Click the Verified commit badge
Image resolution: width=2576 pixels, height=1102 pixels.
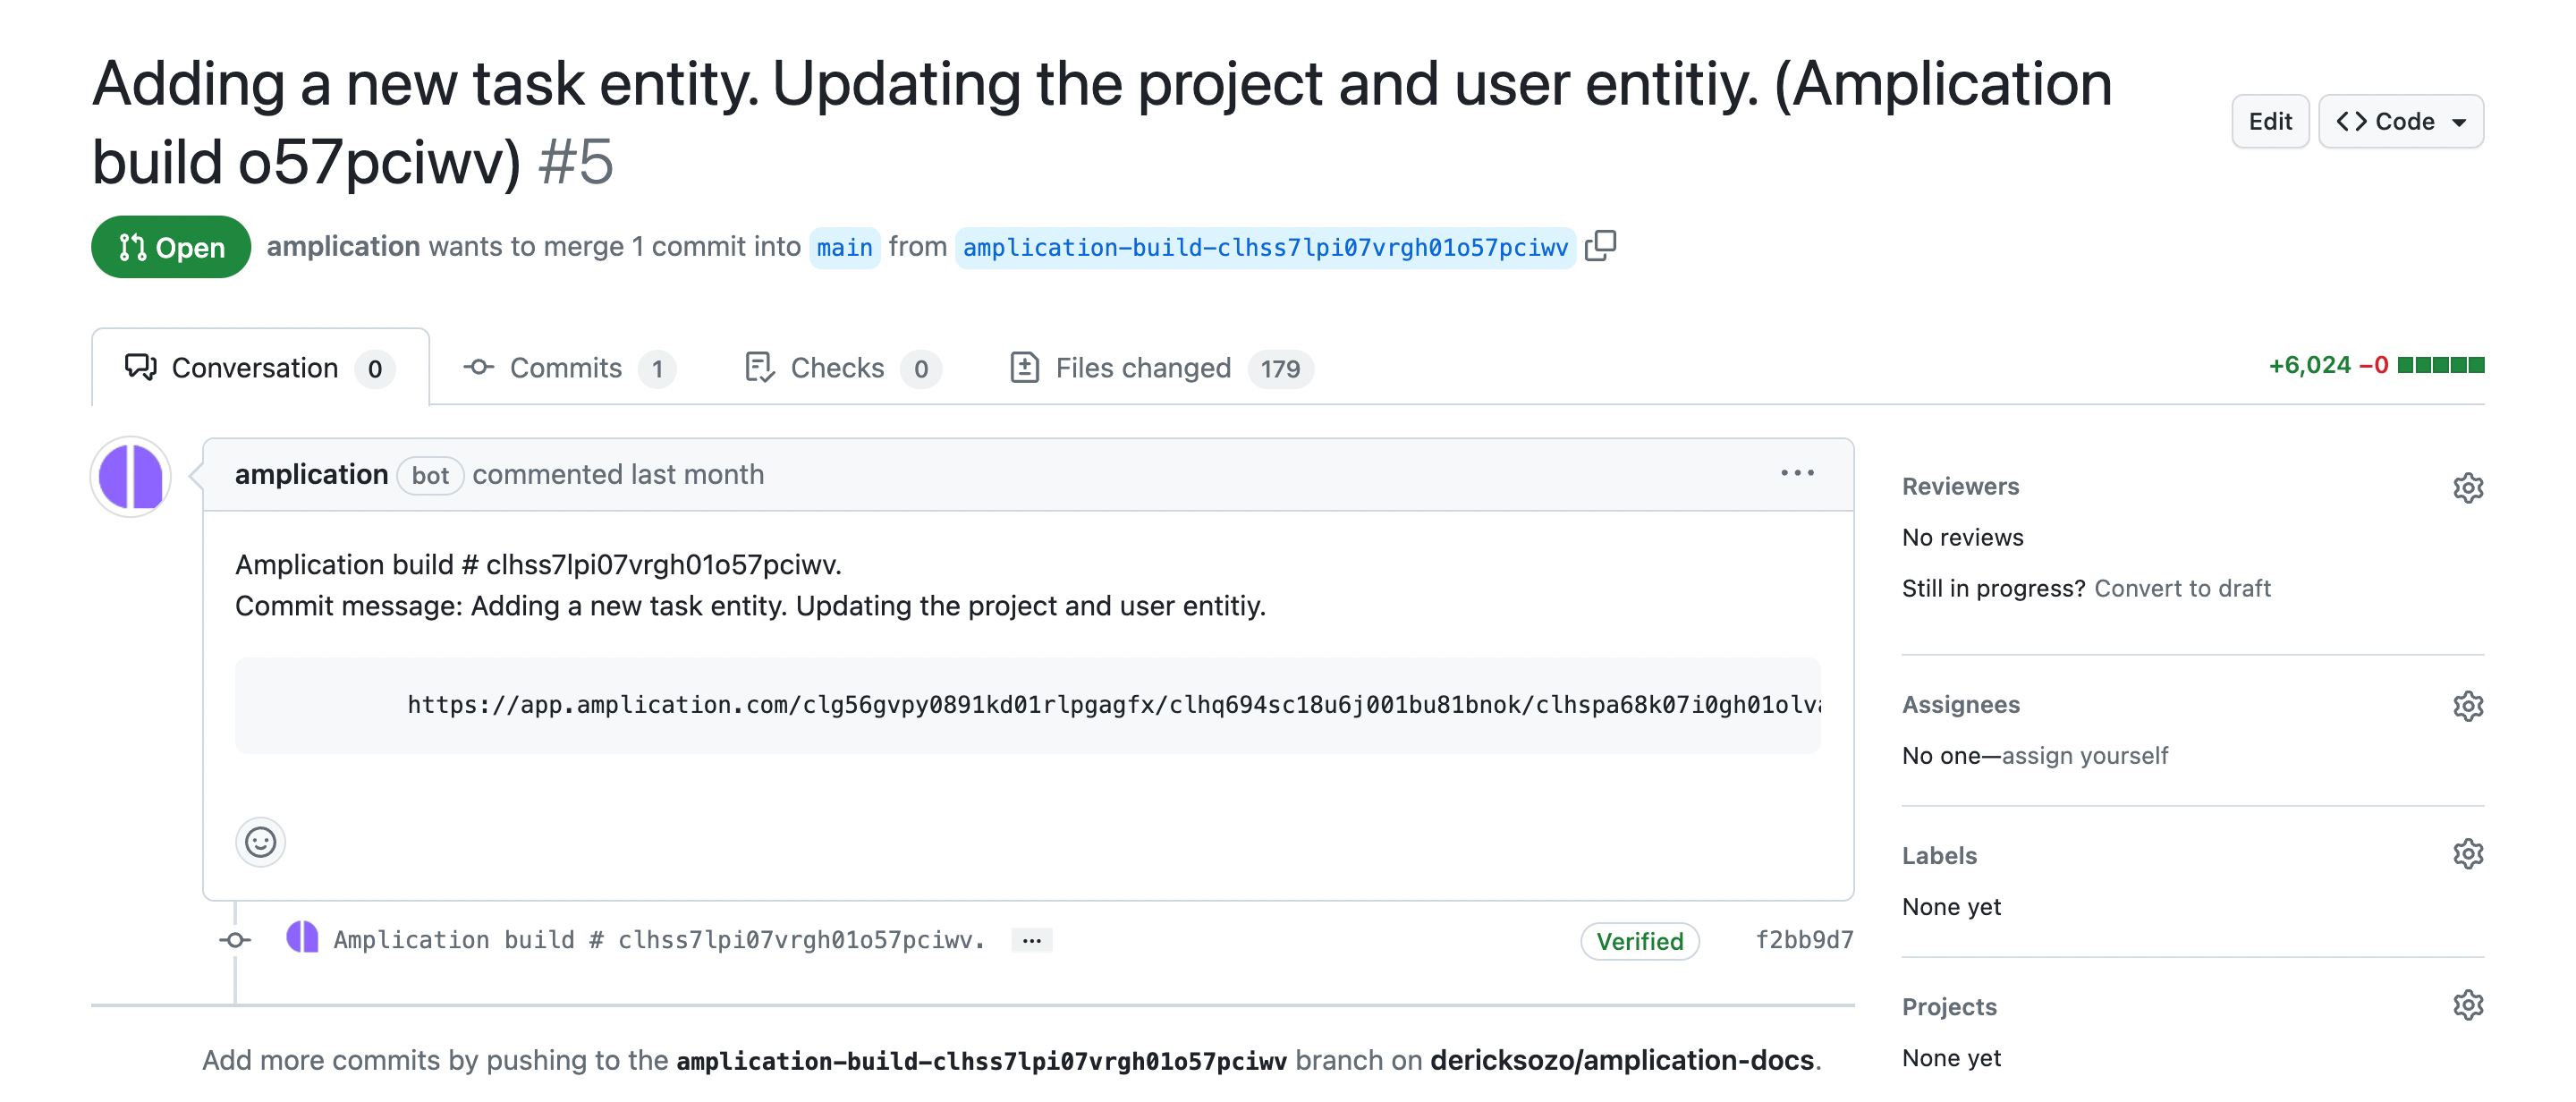click(1639, 941)
